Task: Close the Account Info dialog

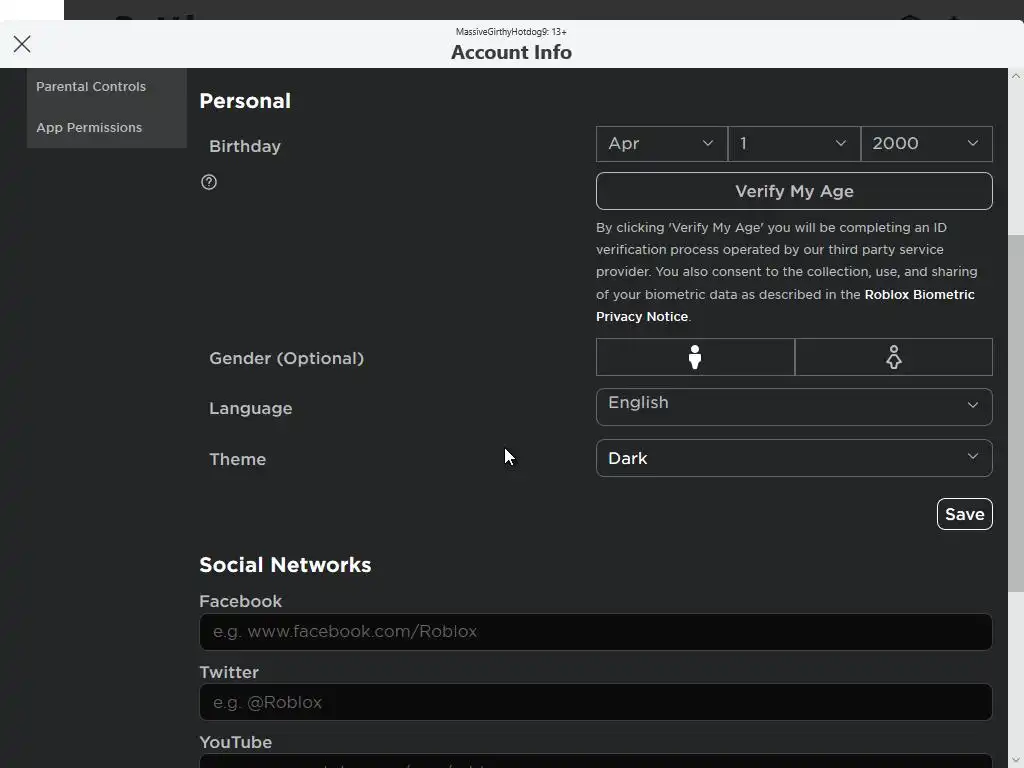Action: coord(22,44)
